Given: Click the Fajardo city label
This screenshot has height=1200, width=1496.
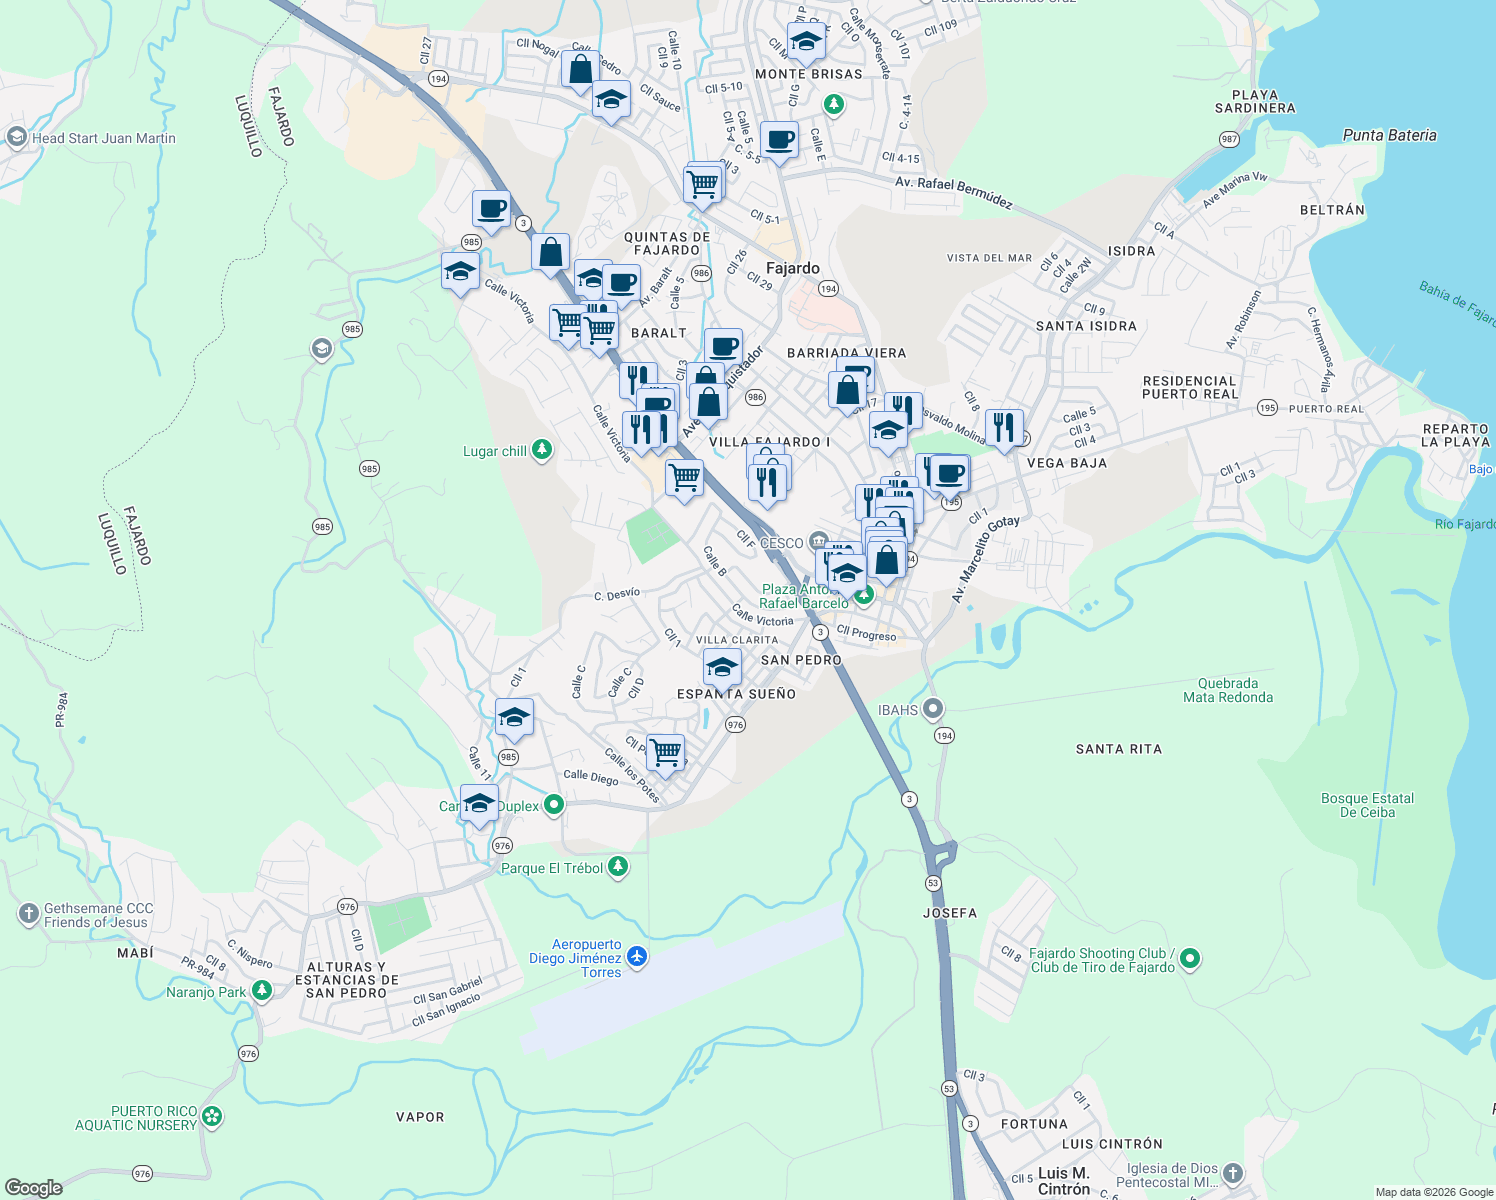Looking at the screenshot, I should 793,268.
